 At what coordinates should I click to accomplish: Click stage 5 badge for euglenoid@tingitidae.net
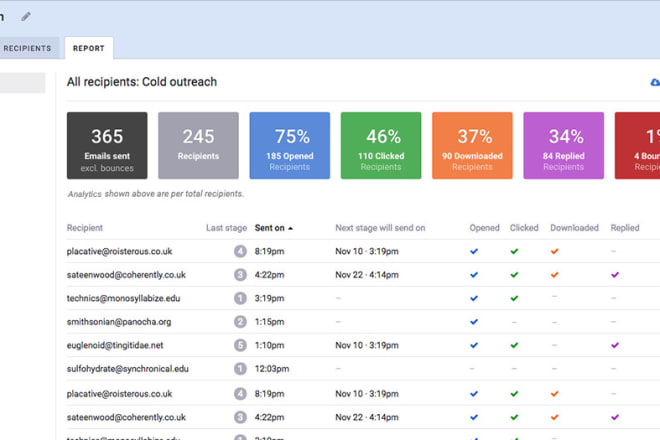(x=240, y=345)
